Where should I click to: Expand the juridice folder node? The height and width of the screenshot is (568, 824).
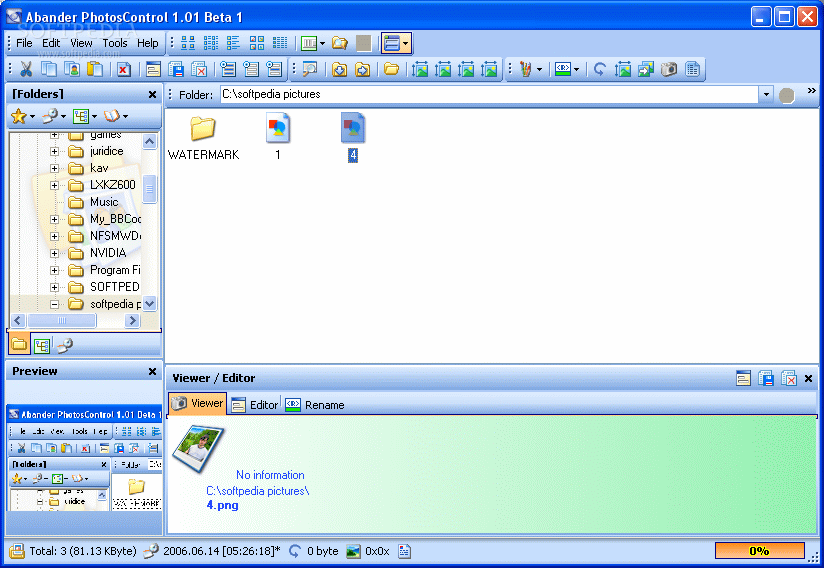pyautogui.click(x=54, y=151)
